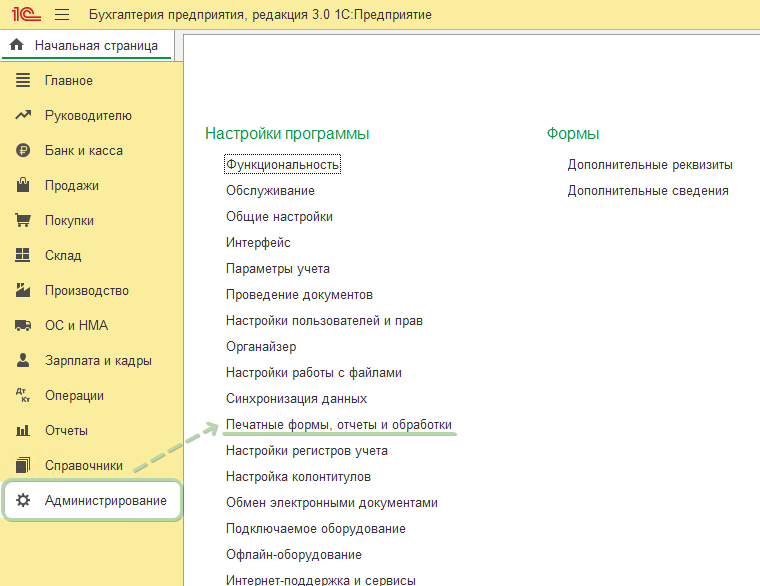Open Настройки регистров учета
760x586 pixels.
point(307,451)
